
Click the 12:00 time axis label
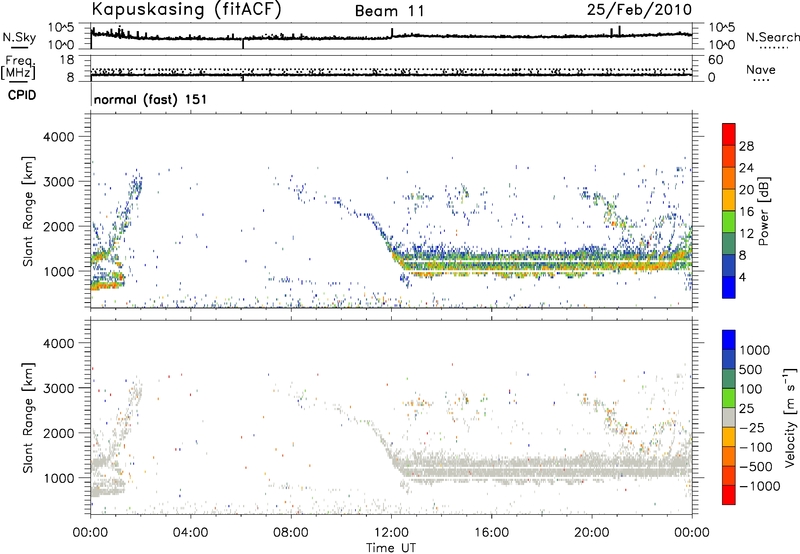tap(391, 533)
